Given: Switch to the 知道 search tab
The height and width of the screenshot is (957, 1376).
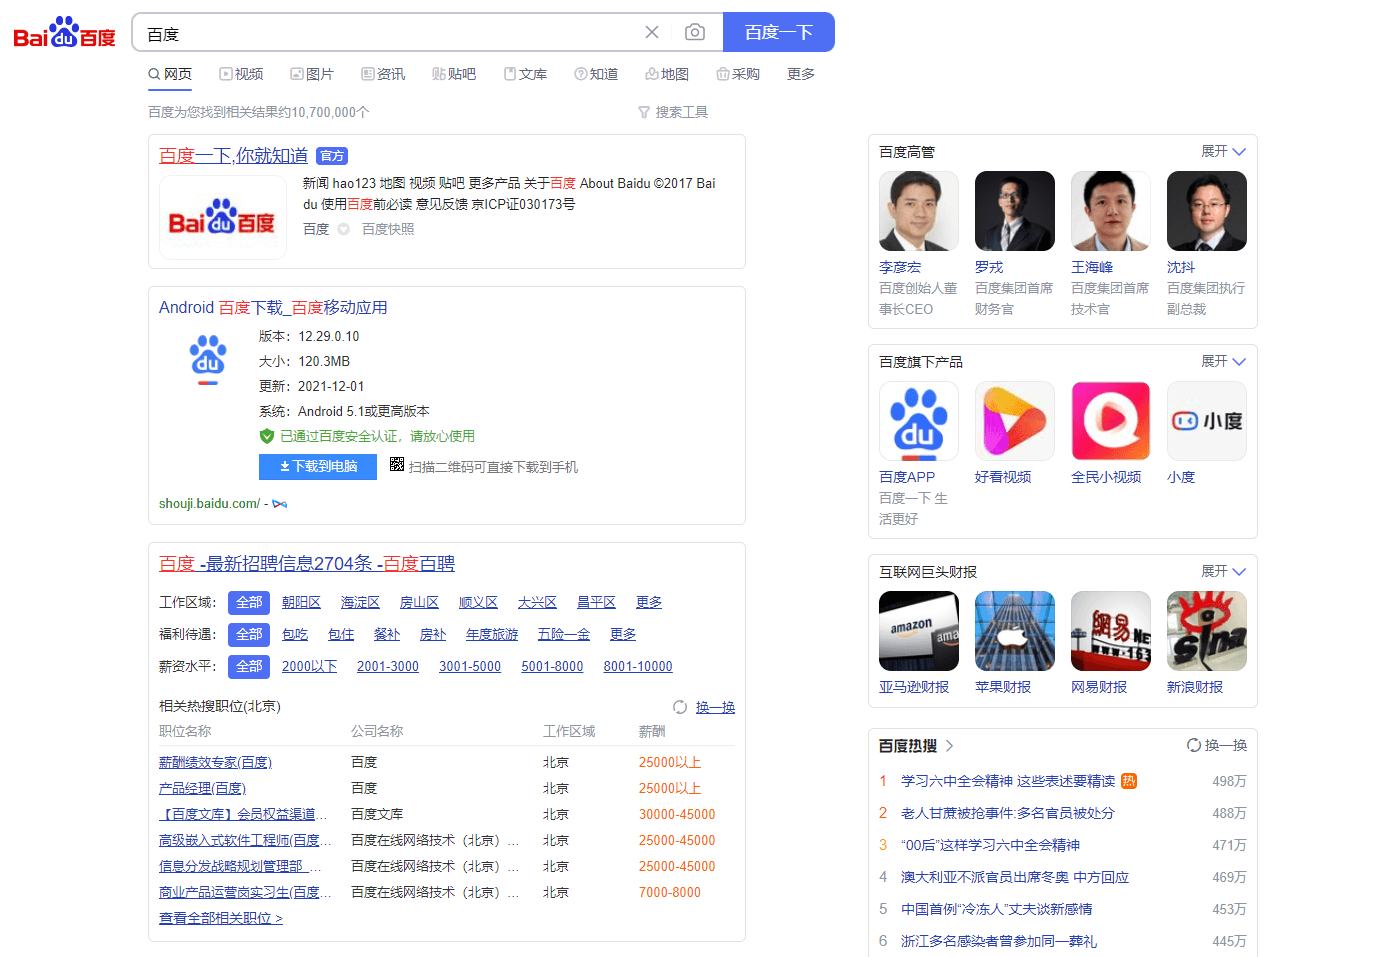Looking at the screenshot, I should click(596, 74).
